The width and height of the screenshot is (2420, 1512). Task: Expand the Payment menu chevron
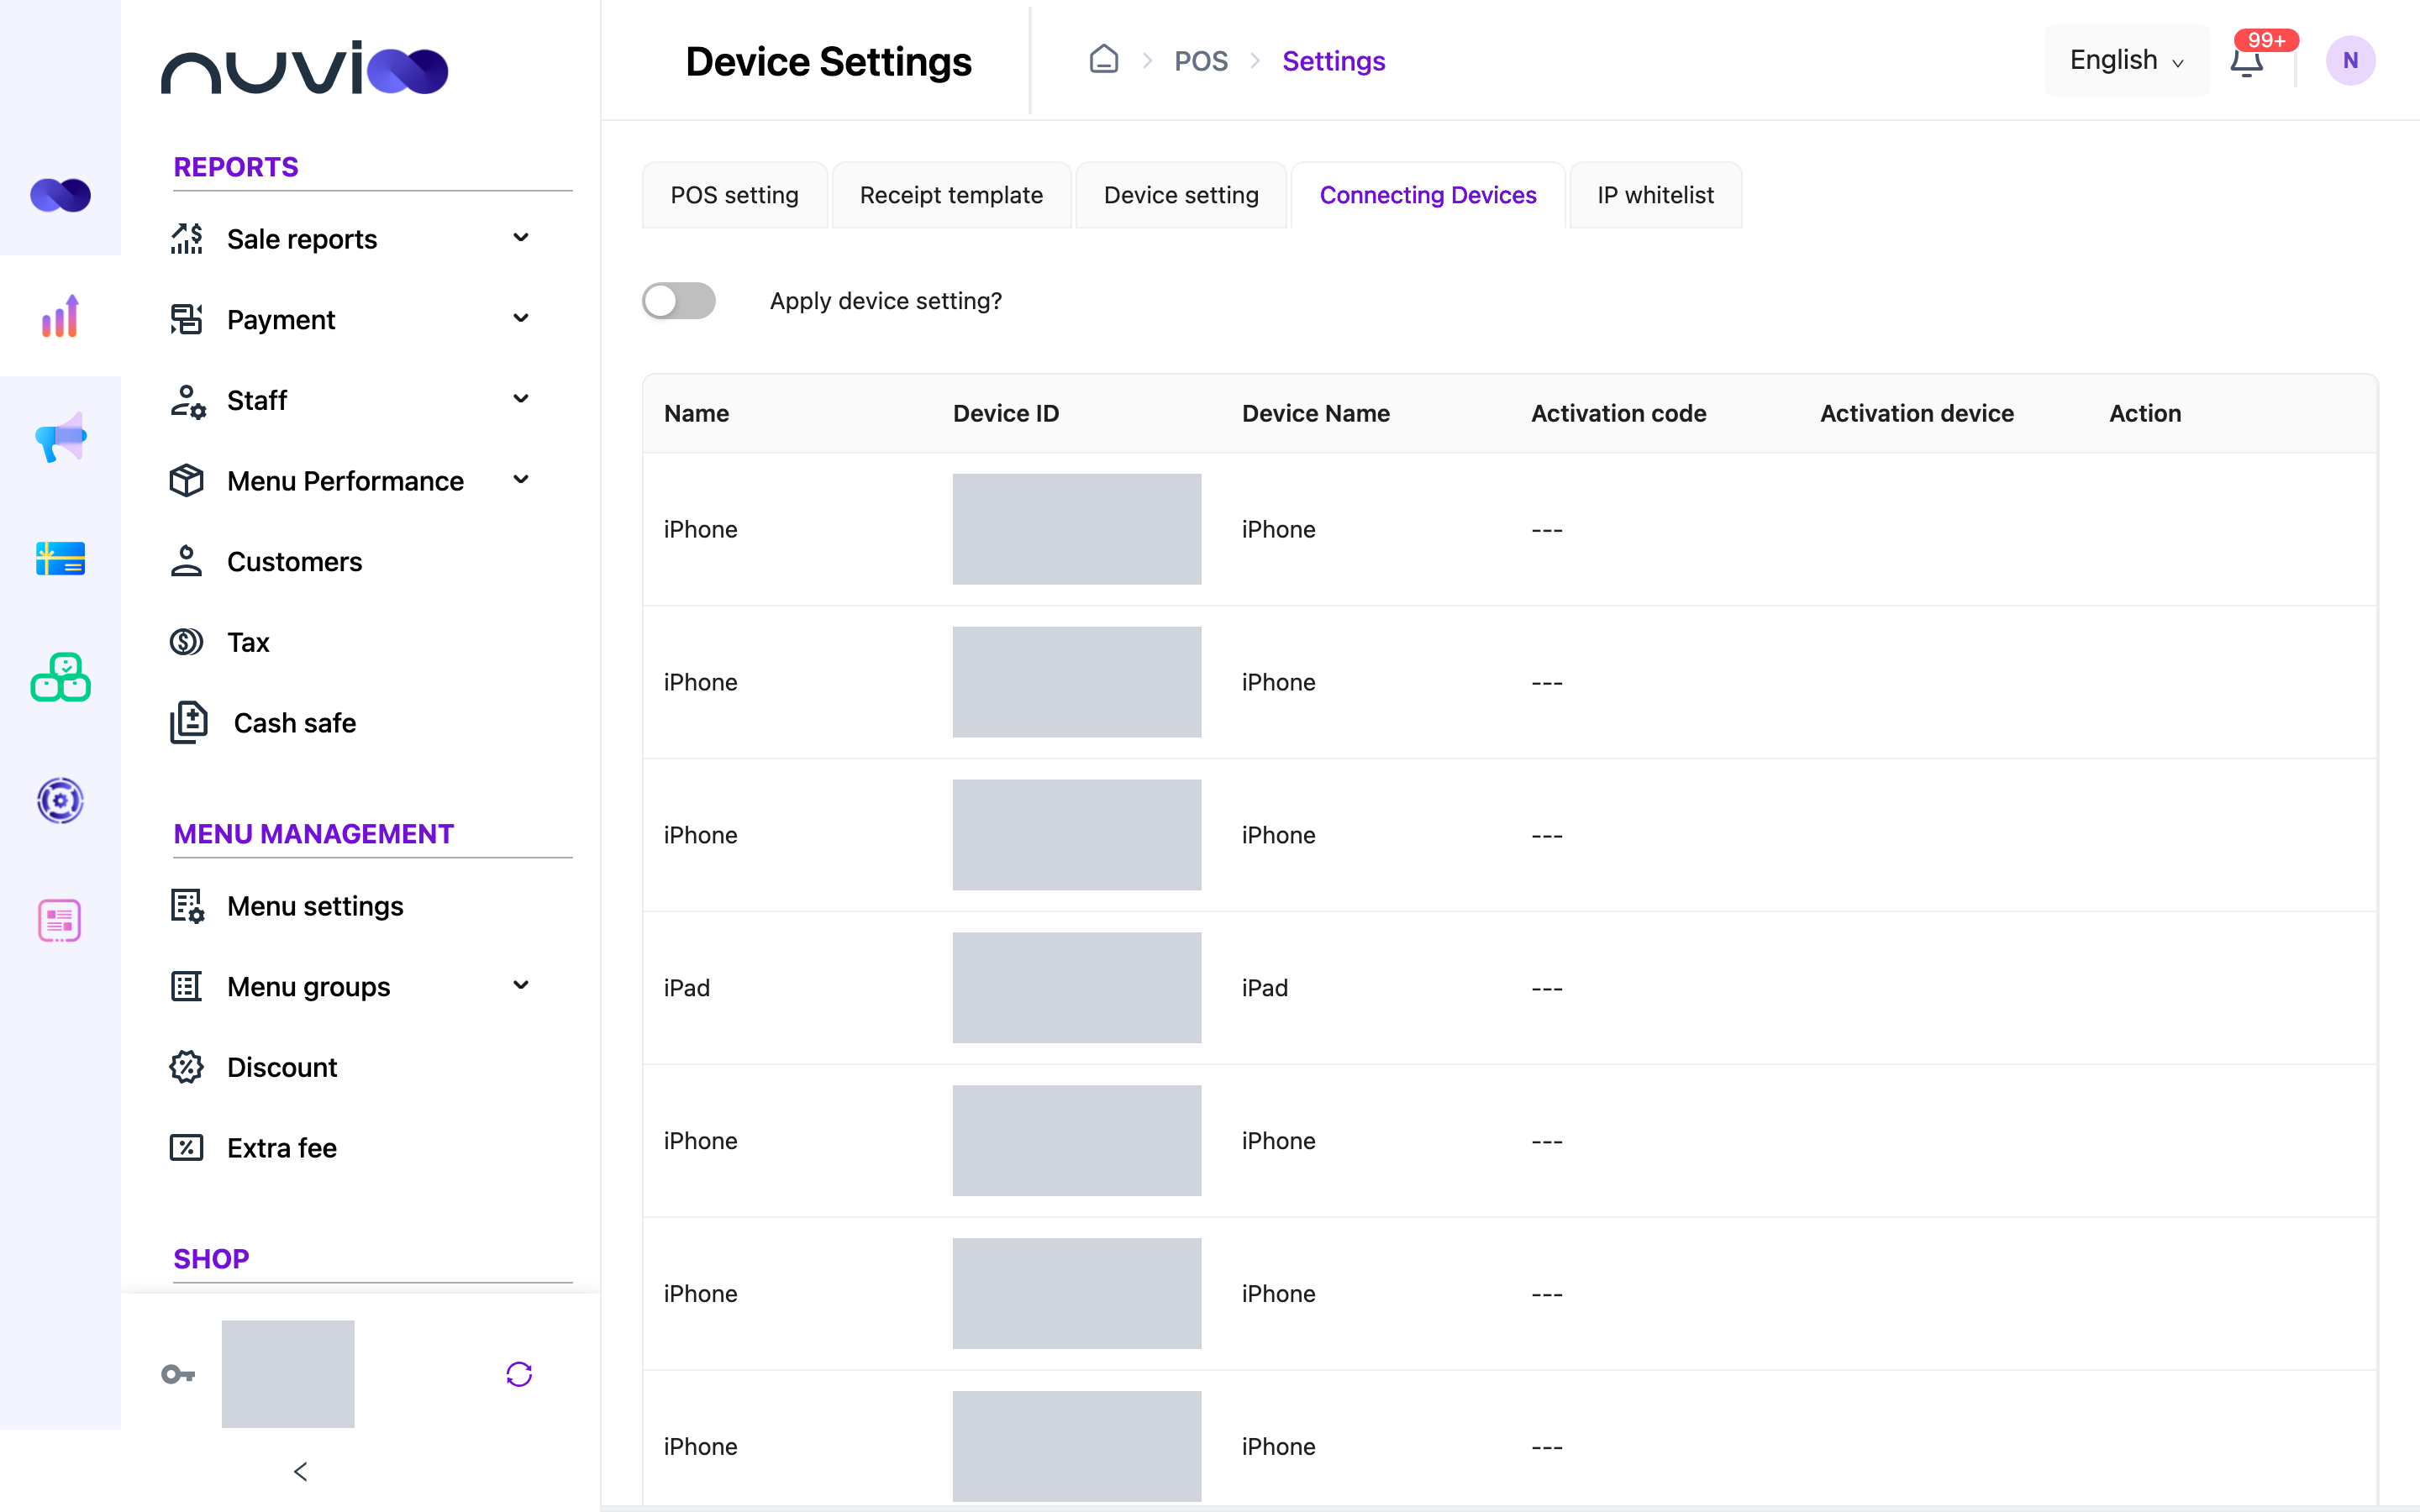pyautogui.click(x=521, y=319)
